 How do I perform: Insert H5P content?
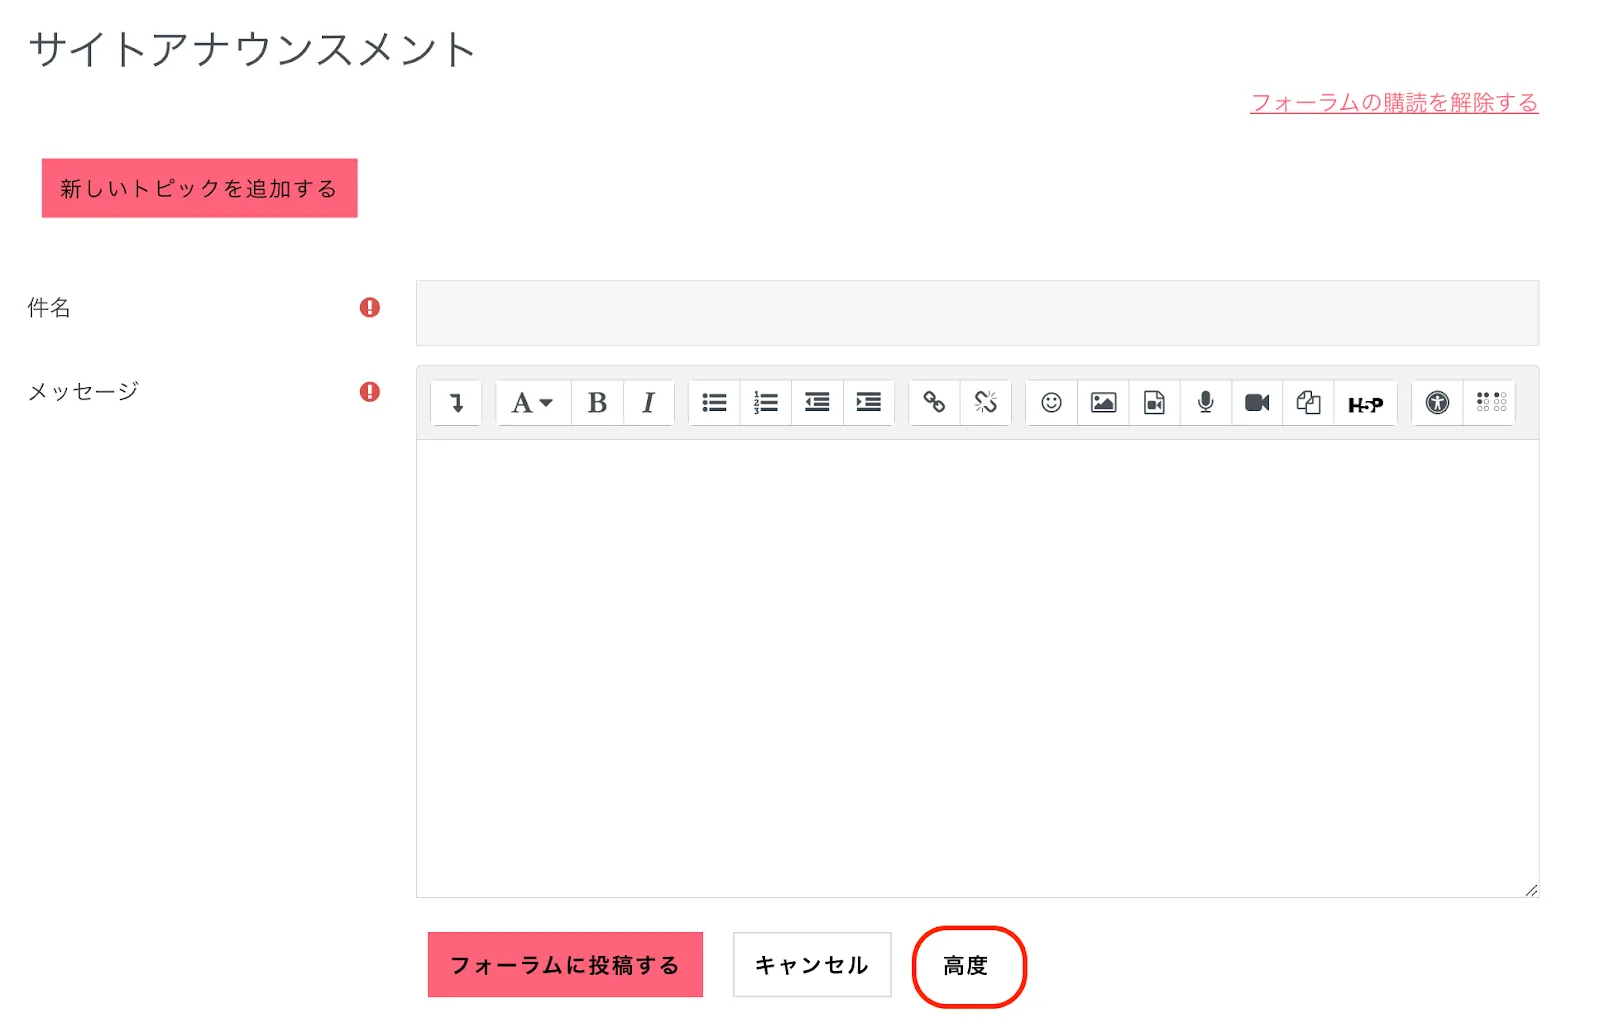point(1365,404)
